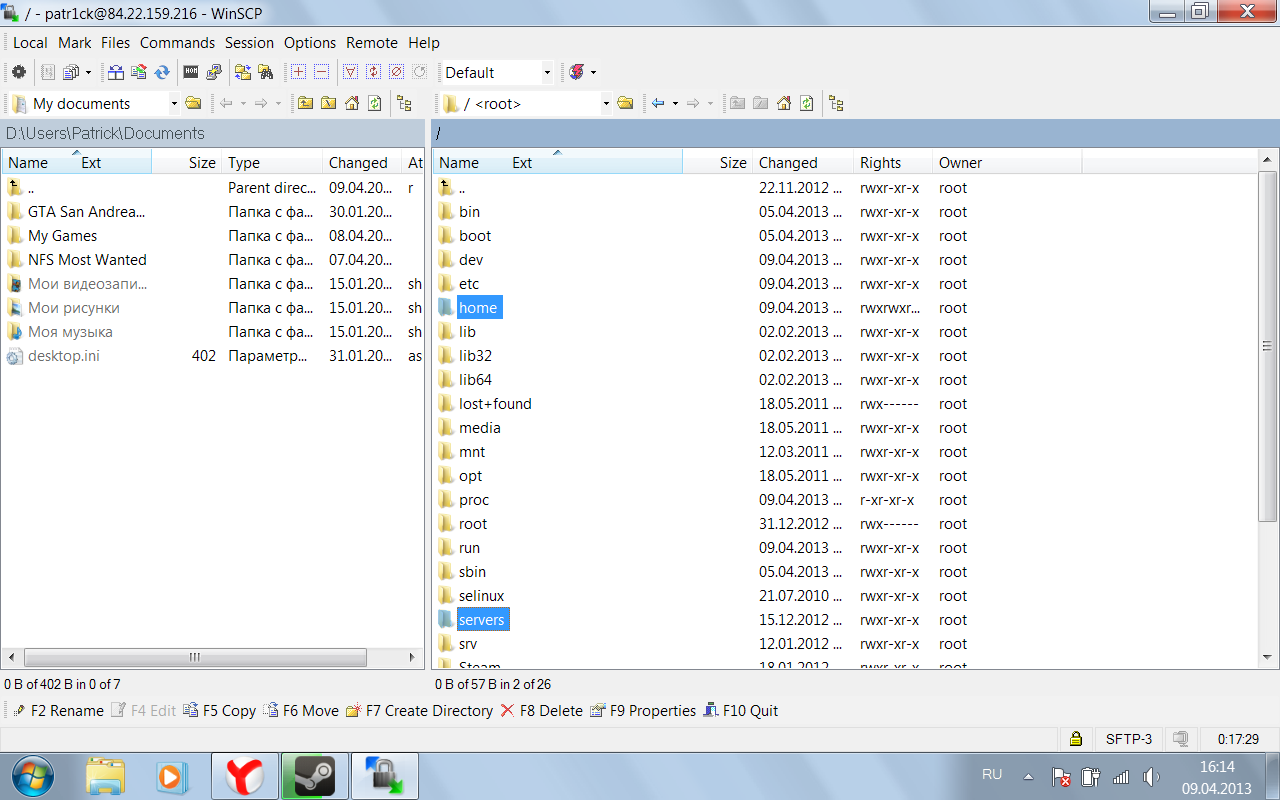Viewport: 1280px width, 800px height.
Task: Click the Synchronize toolbar icon
Action: 139,72
